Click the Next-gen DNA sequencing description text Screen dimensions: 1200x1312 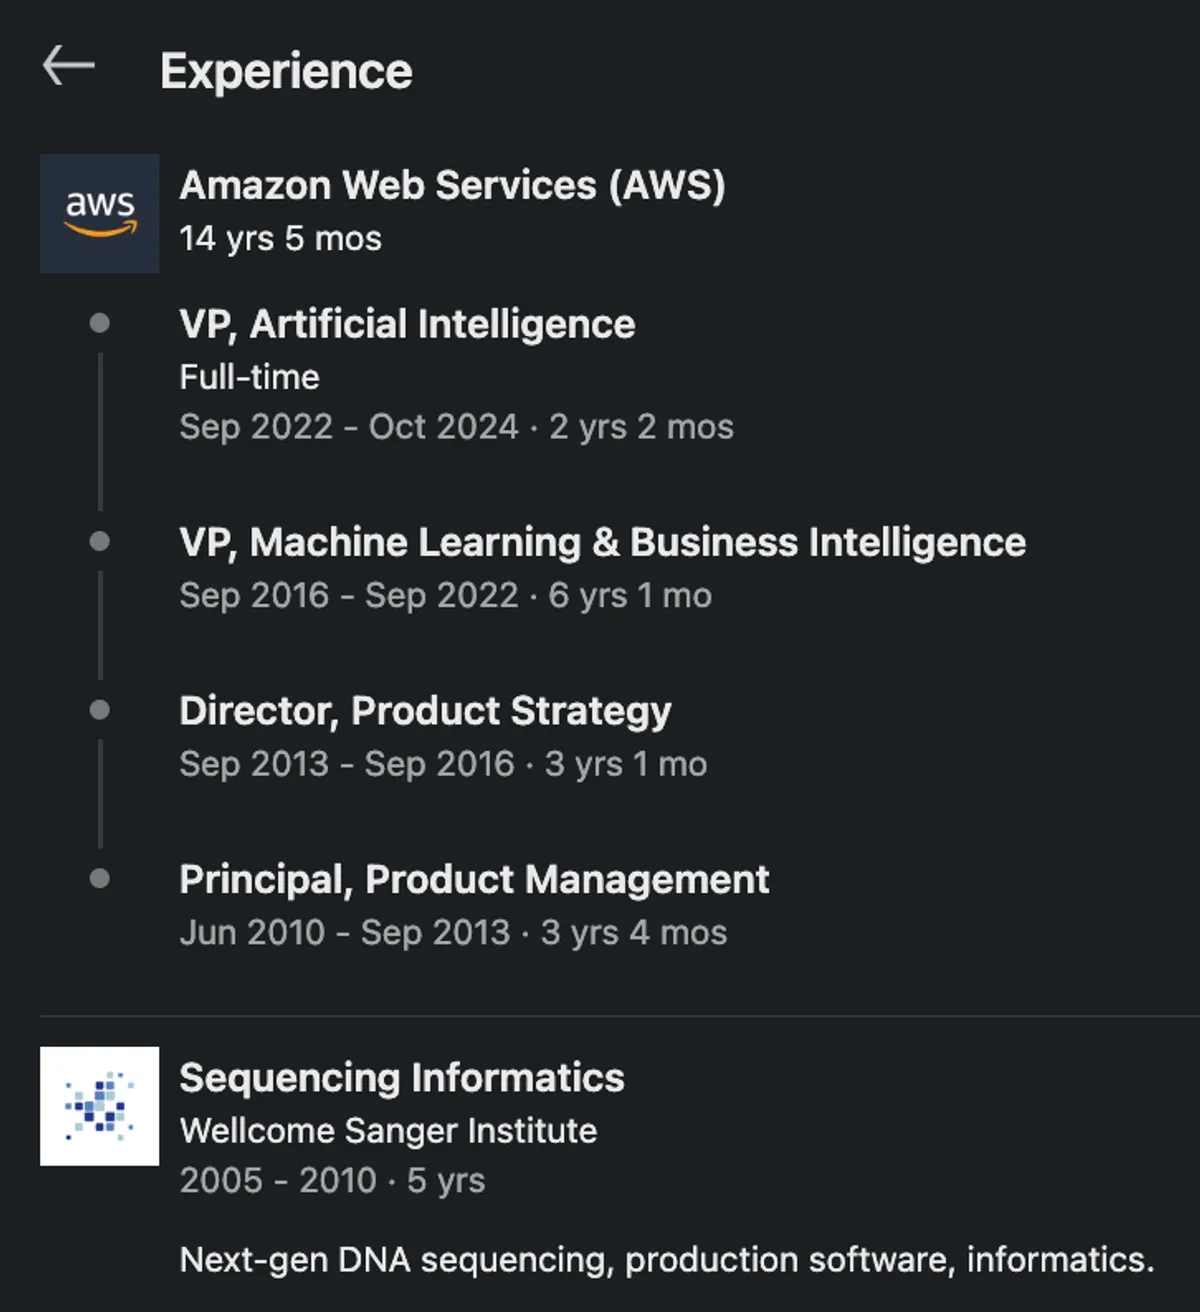point(666,1259)
